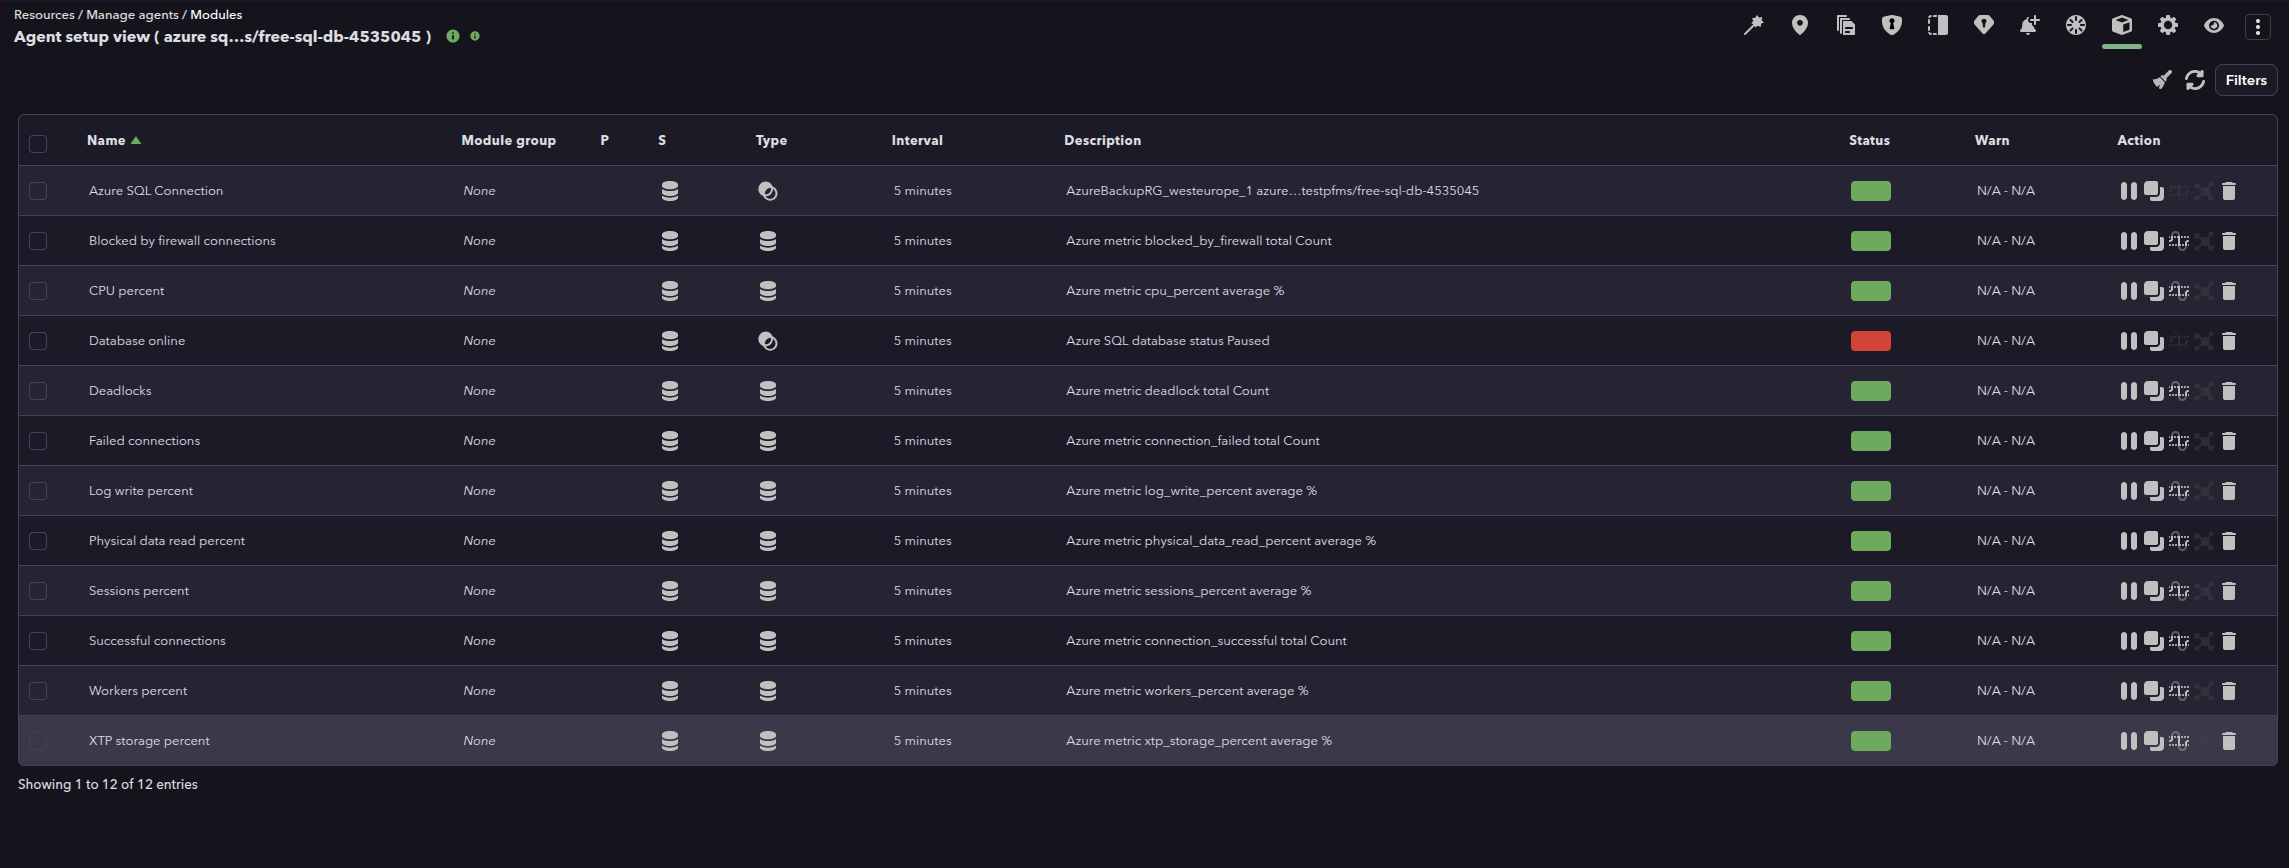Image resolution: width=2289 pixels, height=868 pixels.
Task: Open the three-dot more options menu
Action: 2258,27
